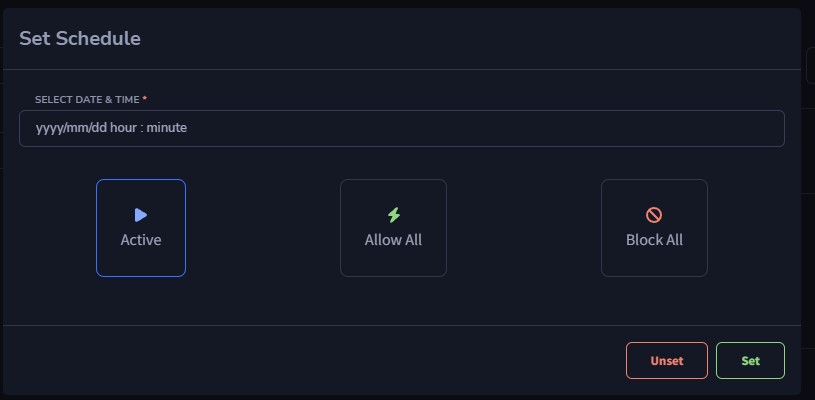Click the empty footer area left of Unset

point(312,361)
